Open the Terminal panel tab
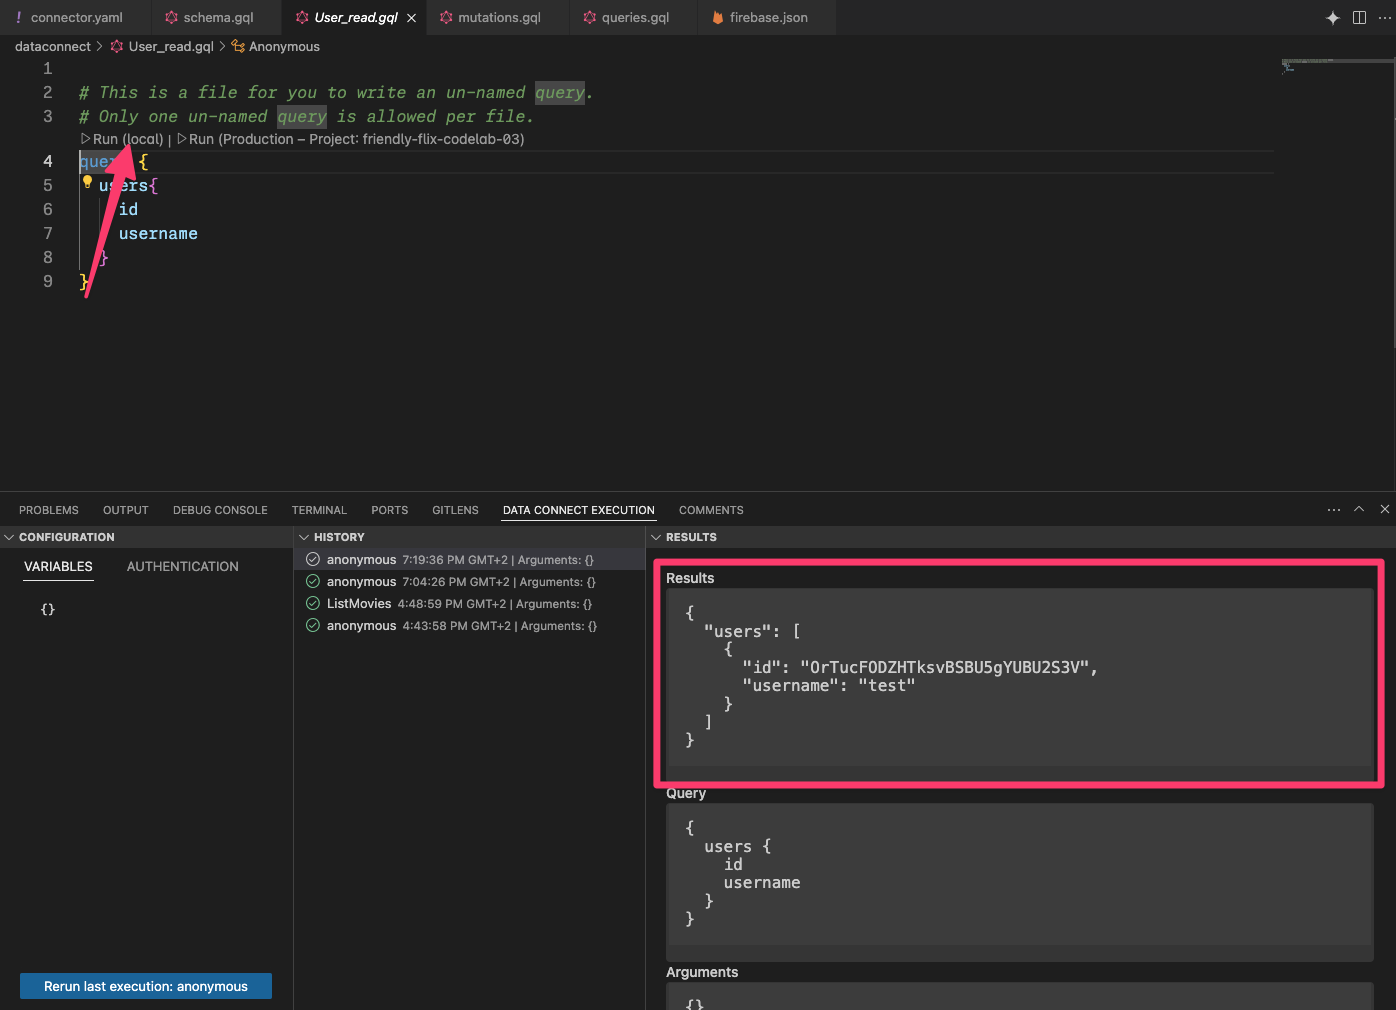 point(319,510)
